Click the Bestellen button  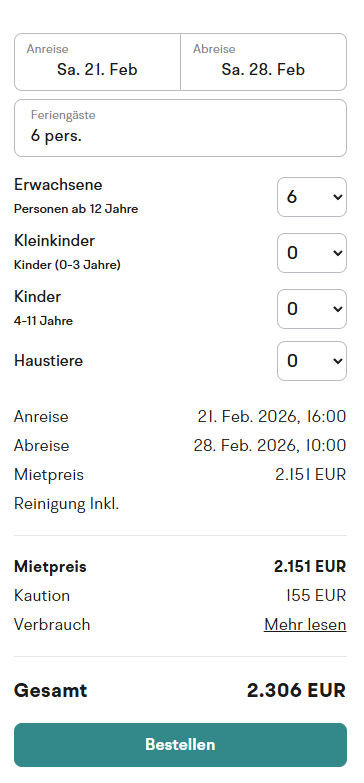[x=180, y=745]
